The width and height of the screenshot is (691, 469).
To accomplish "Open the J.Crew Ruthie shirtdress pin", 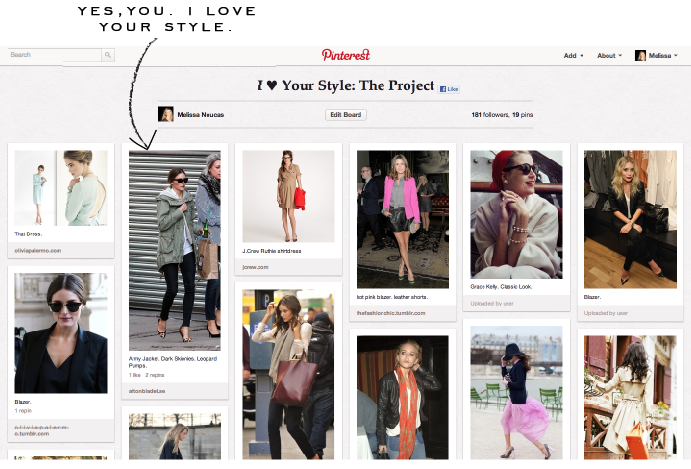I will pos(288,196).
